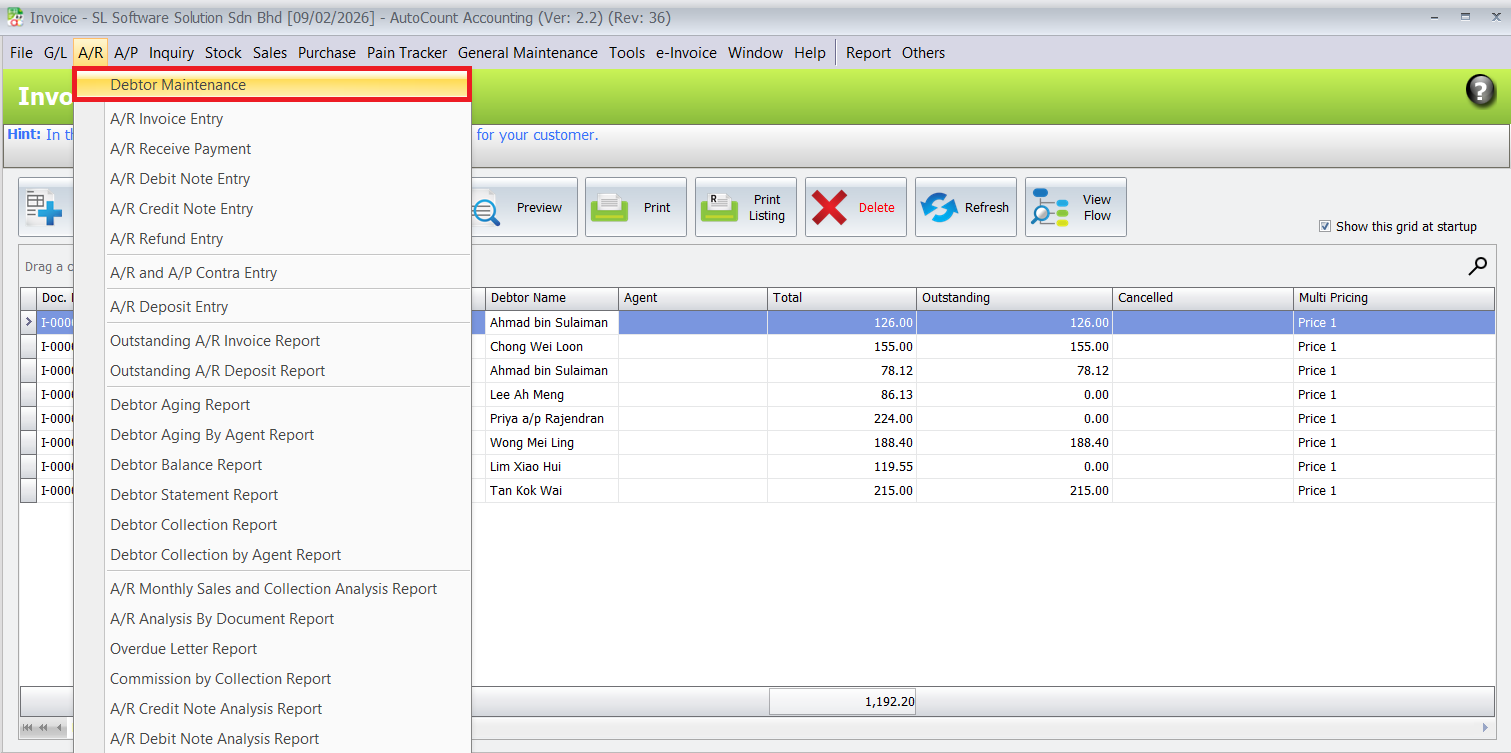Viewport: 1511px width, 753px height.
Task: Click the Preview magnifier icon
Action: 487,209
